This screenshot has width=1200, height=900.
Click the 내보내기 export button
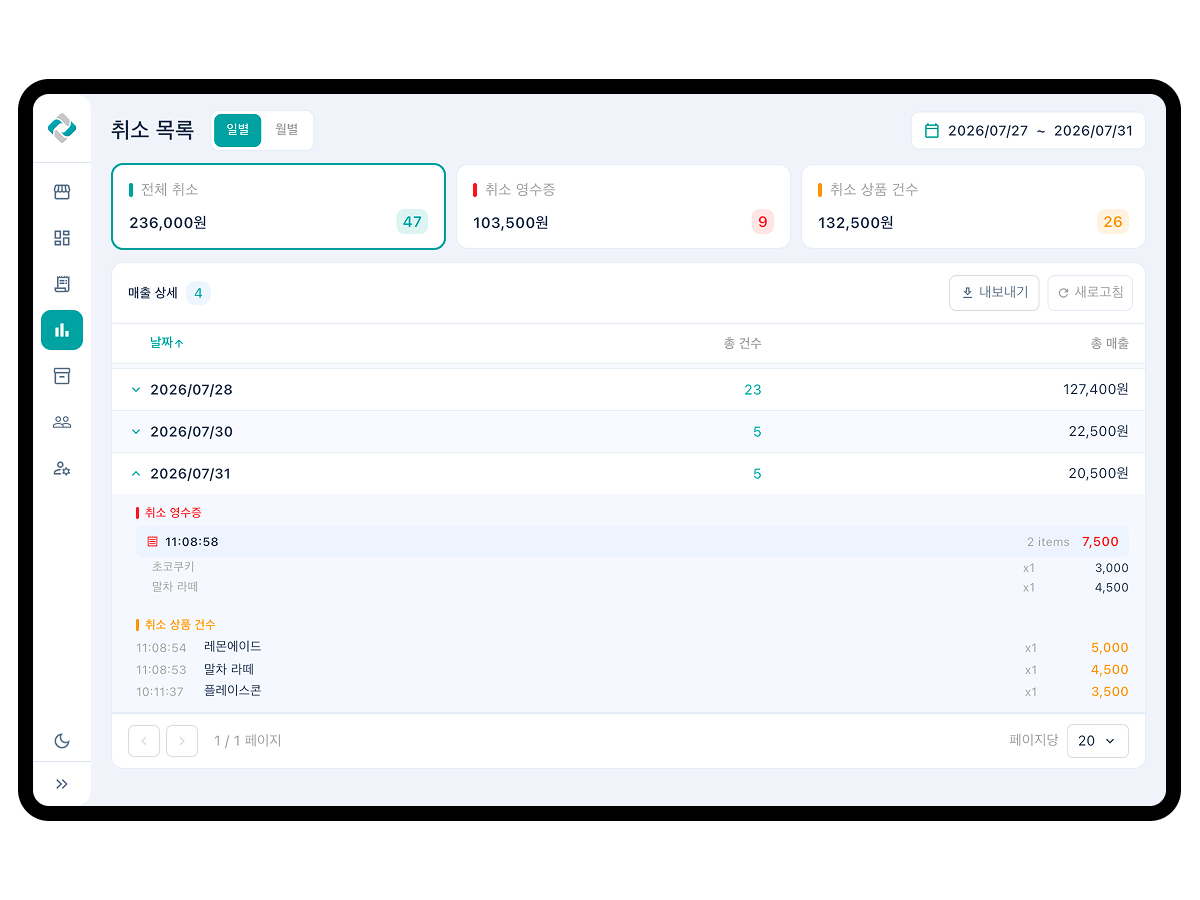[994, 293]
